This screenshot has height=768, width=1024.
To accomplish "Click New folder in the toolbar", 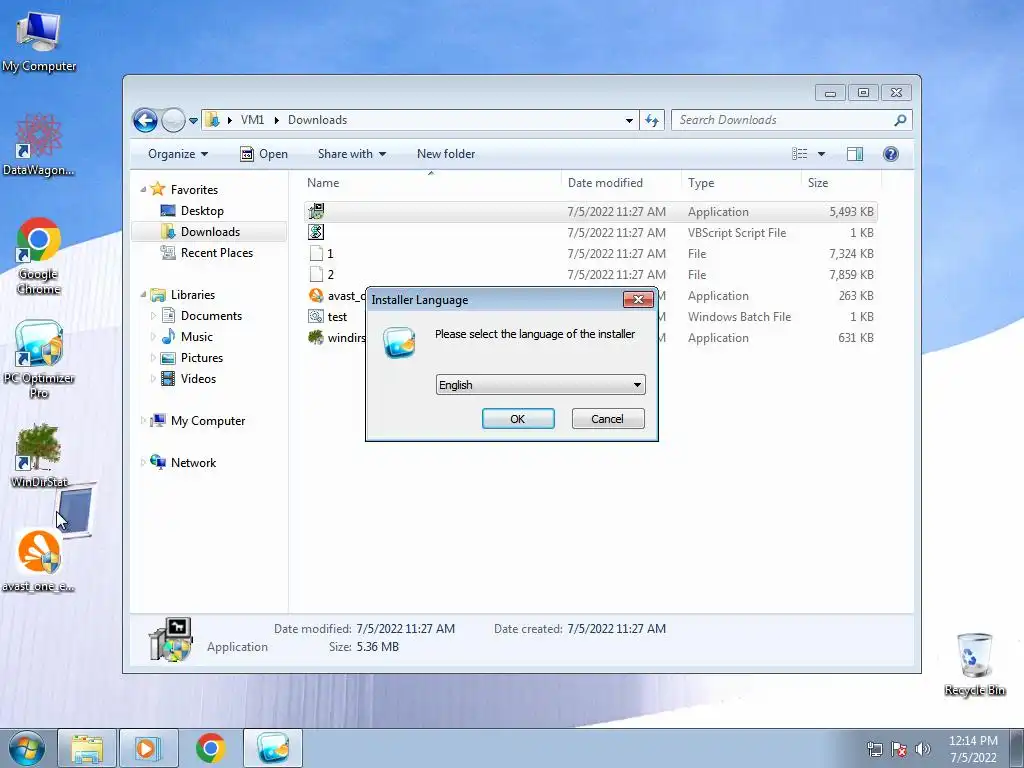I will [446, 153].
